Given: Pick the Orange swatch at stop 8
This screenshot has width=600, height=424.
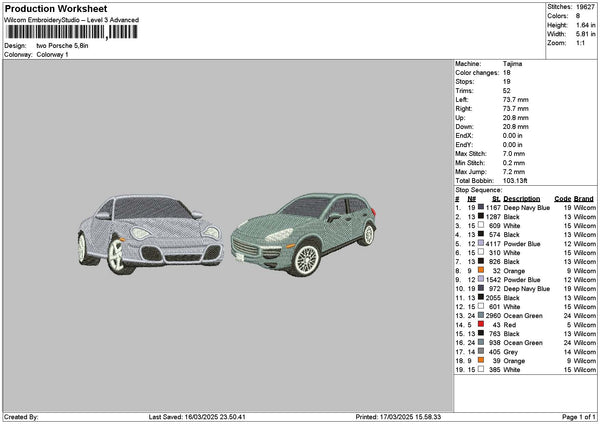Looking at the screenshot, I should tap(481, 270).
